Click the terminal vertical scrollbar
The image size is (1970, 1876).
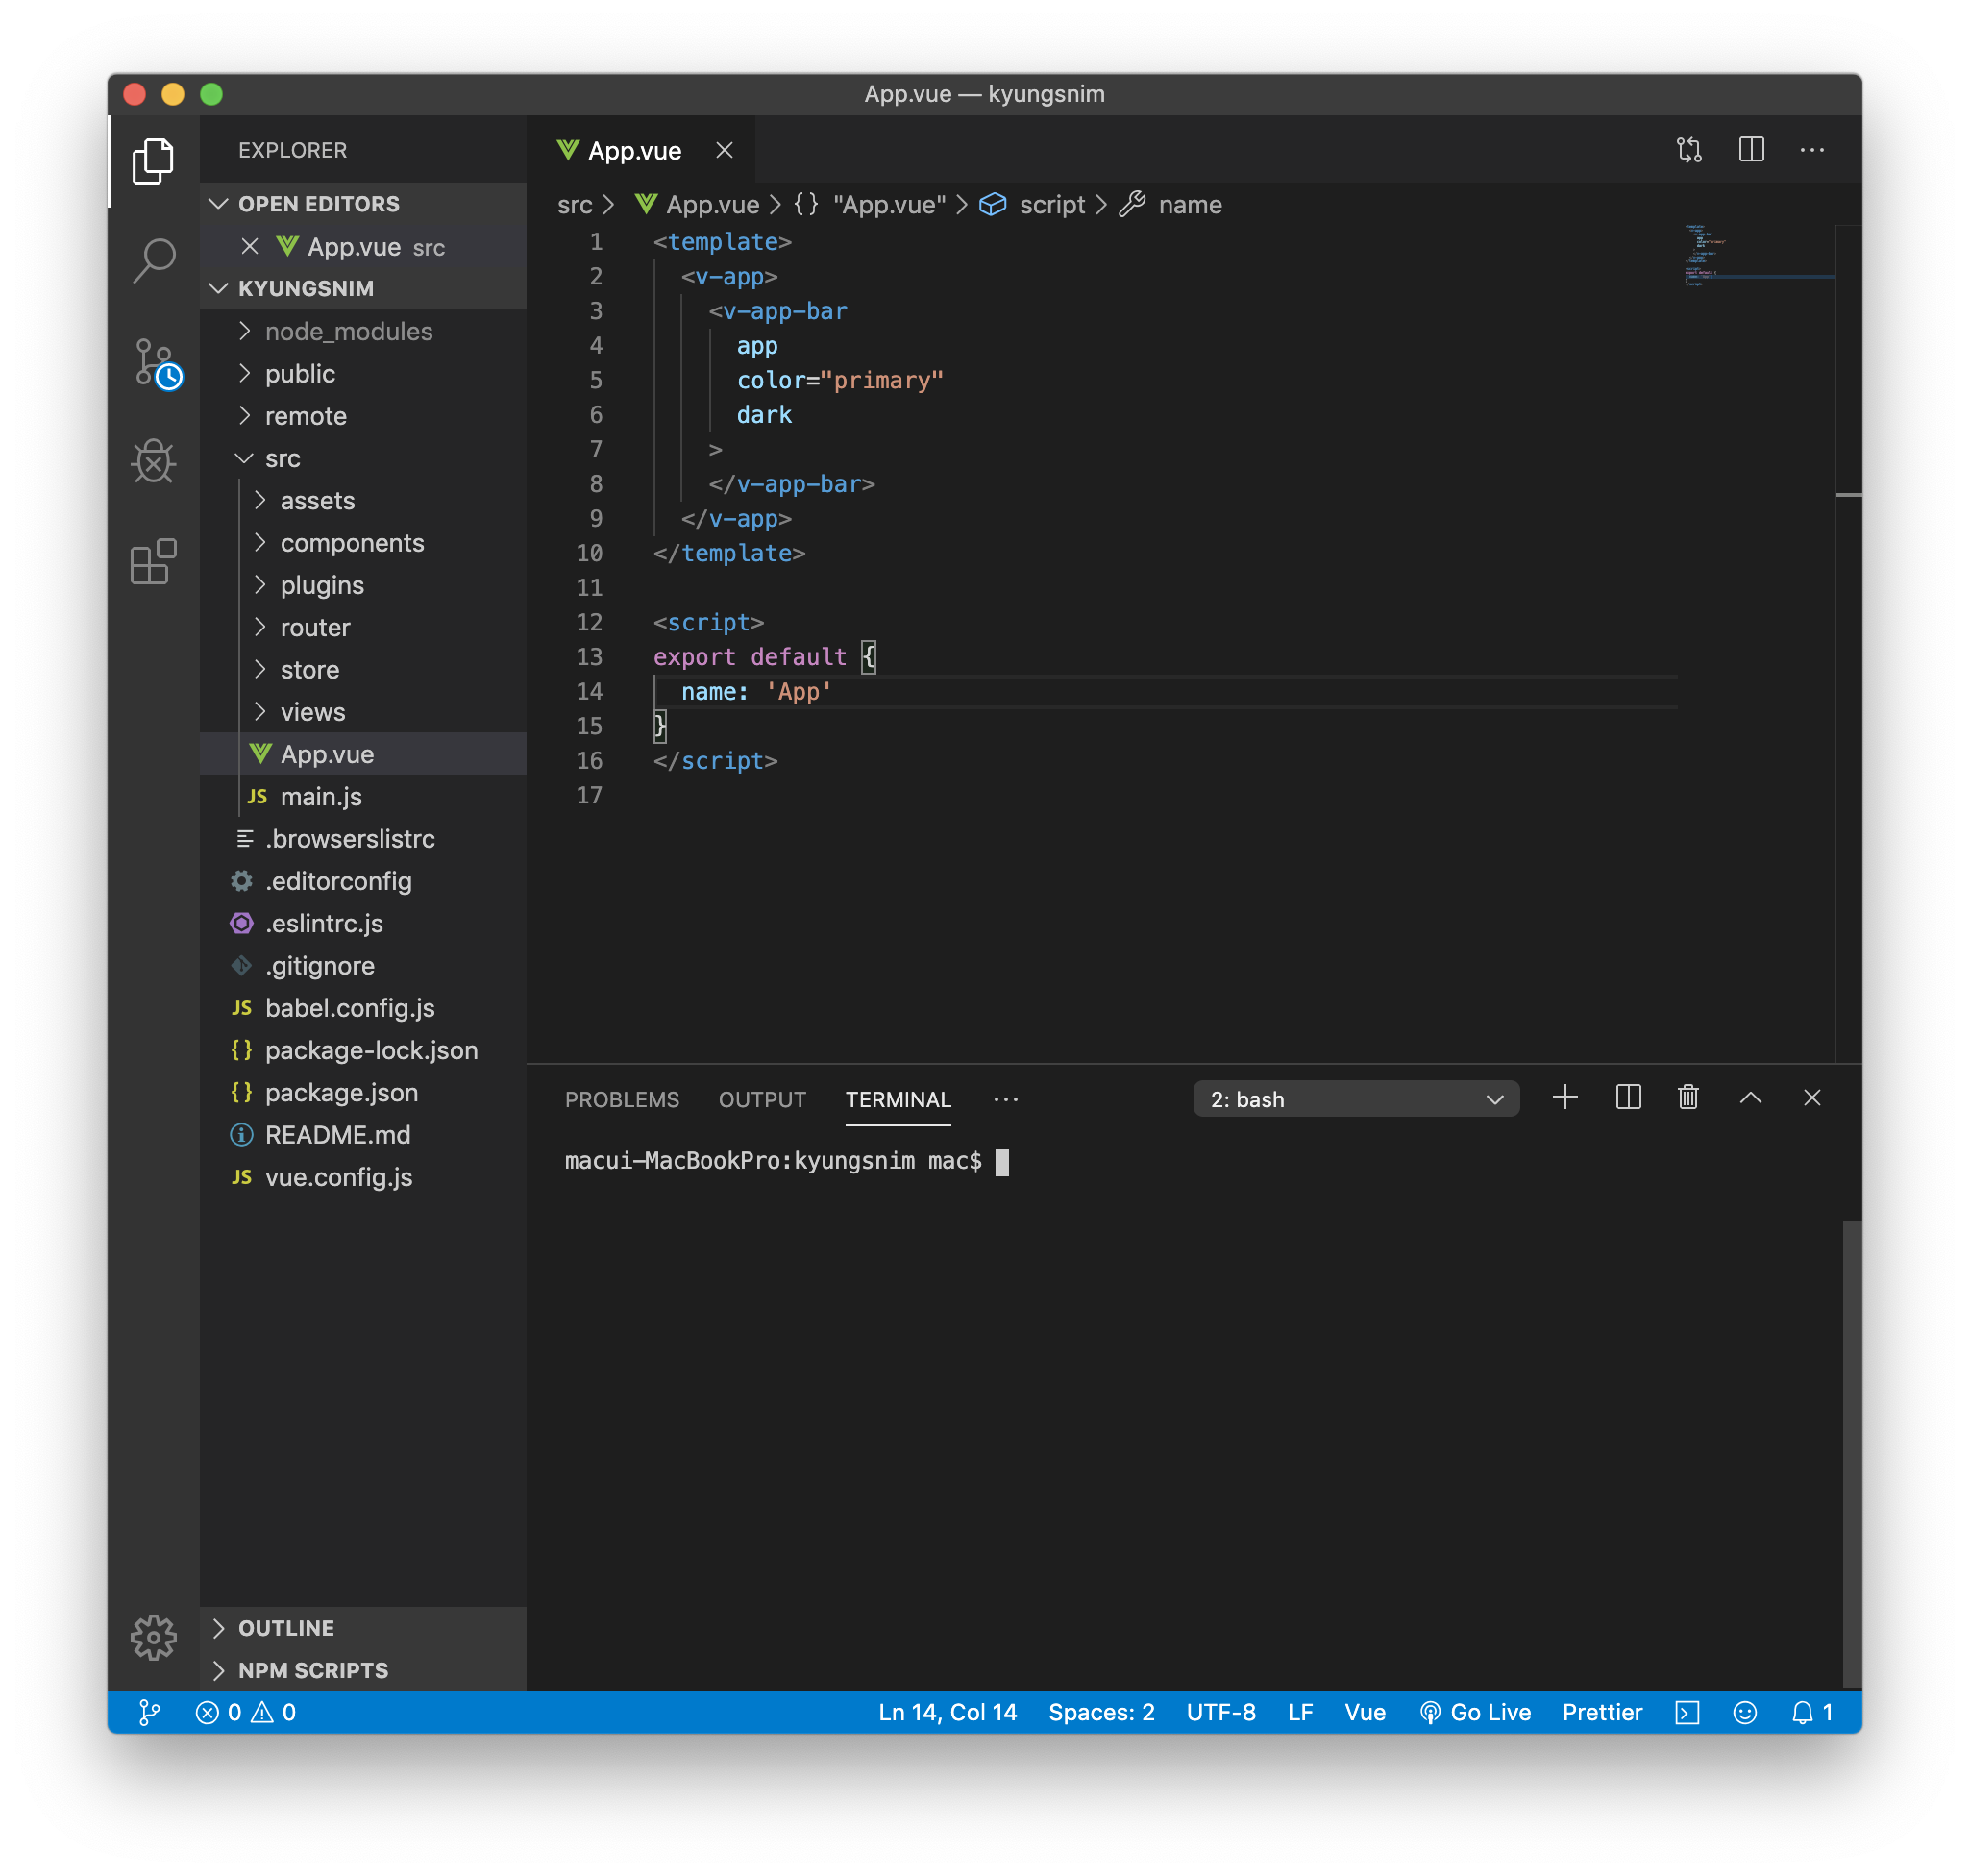(1851, 1450)
